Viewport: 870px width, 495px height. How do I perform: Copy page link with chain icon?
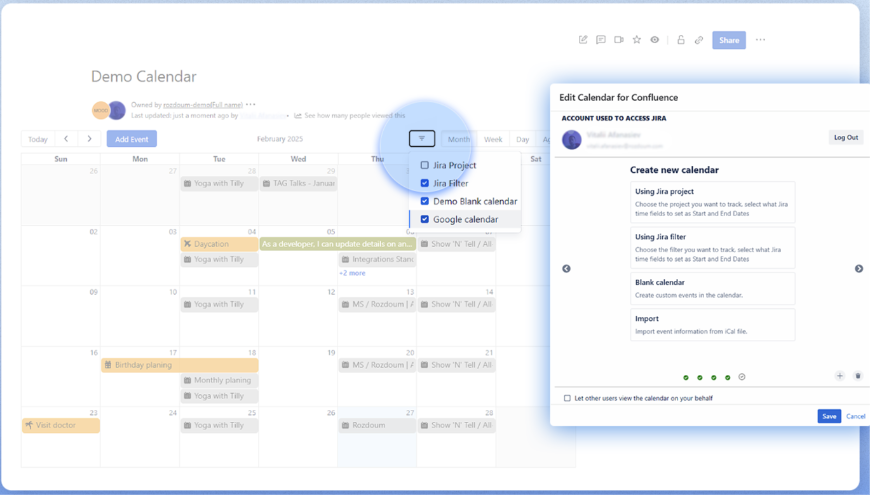[x=699, y=40]
